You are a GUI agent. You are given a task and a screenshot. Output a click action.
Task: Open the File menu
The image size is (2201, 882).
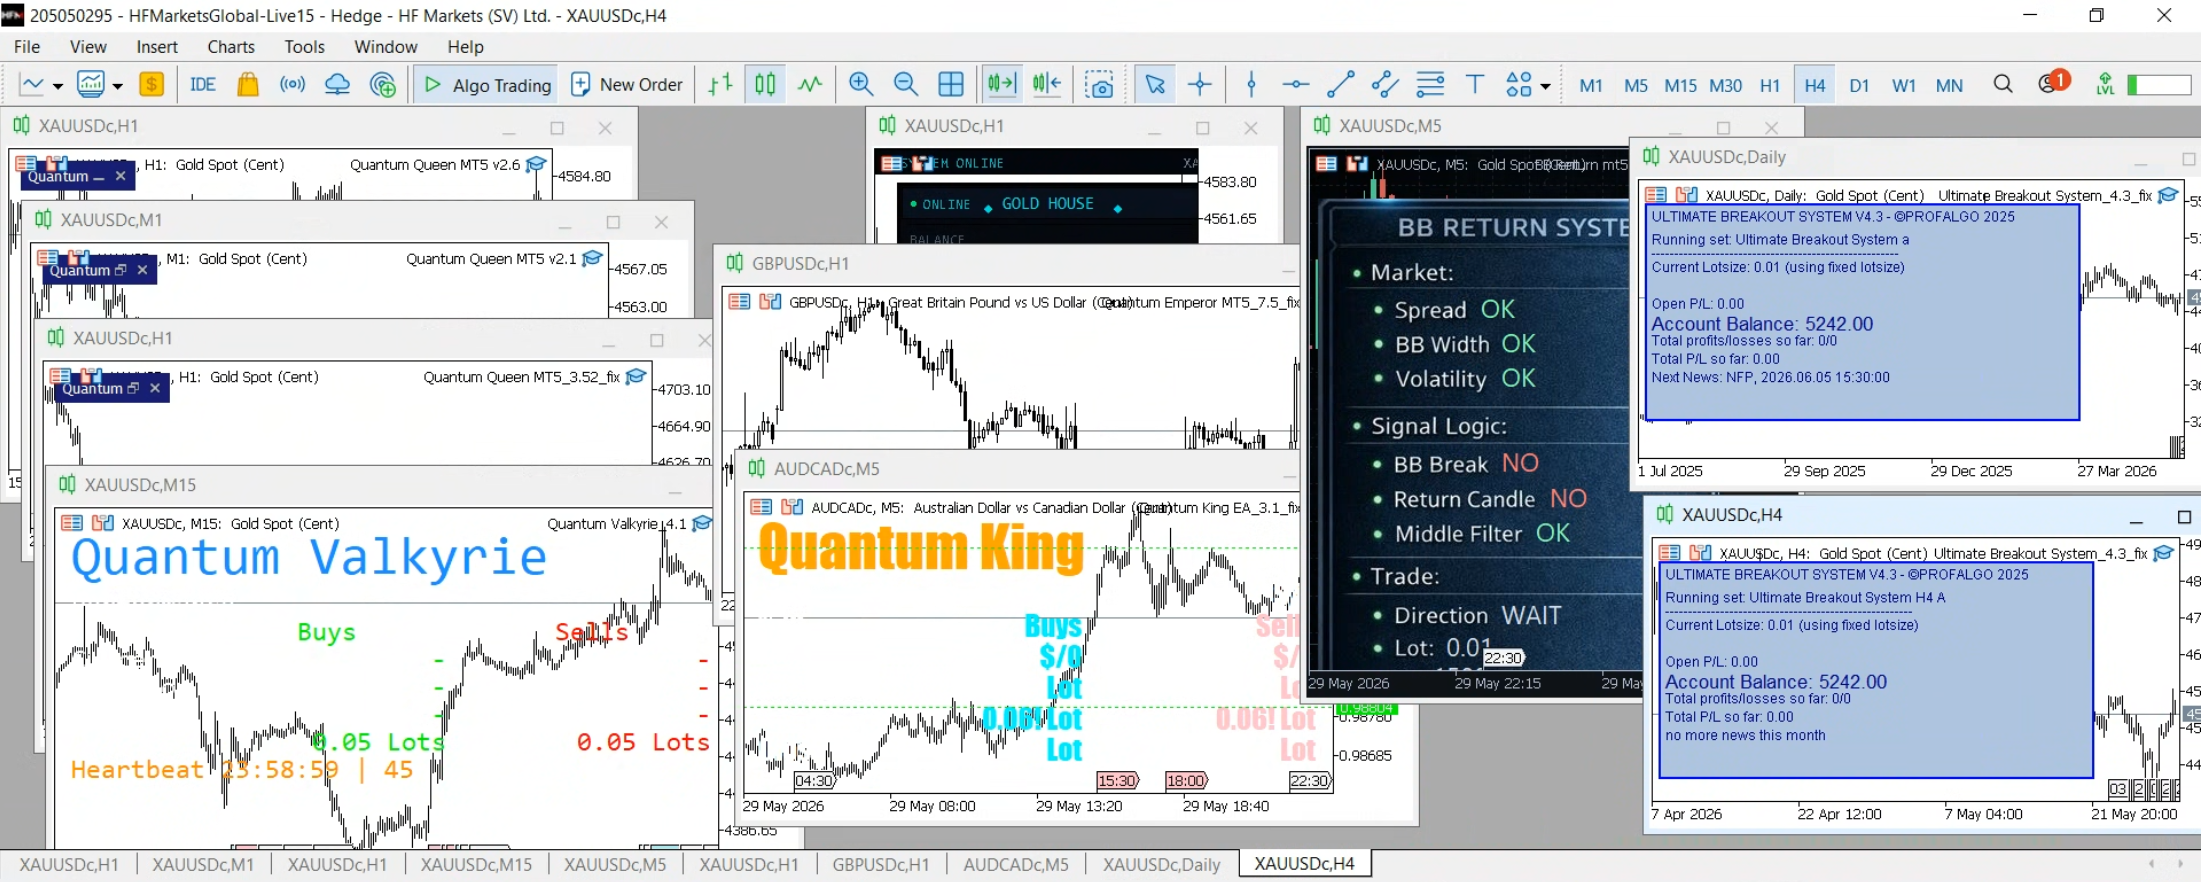[x=27, y=47]
